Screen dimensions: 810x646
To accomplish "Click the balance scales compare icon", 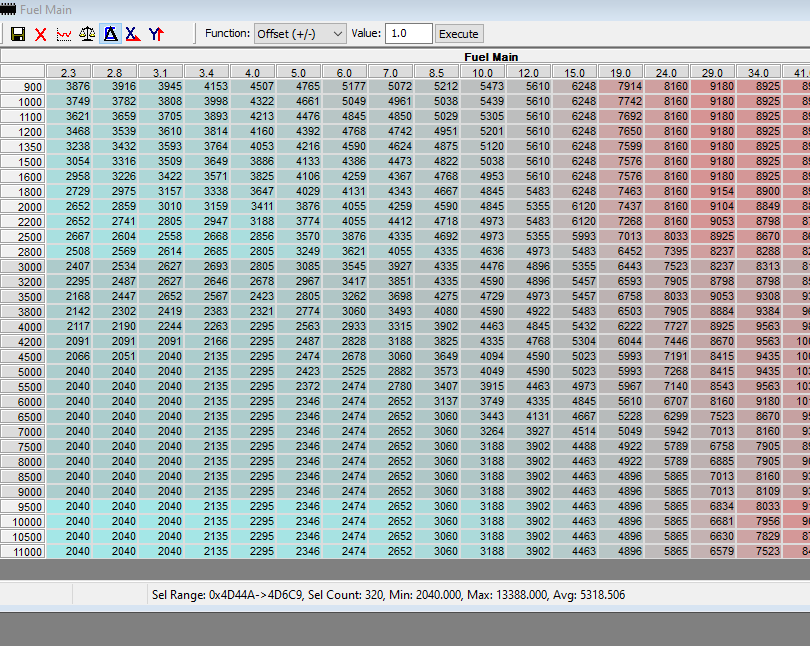I will point(87,34).
